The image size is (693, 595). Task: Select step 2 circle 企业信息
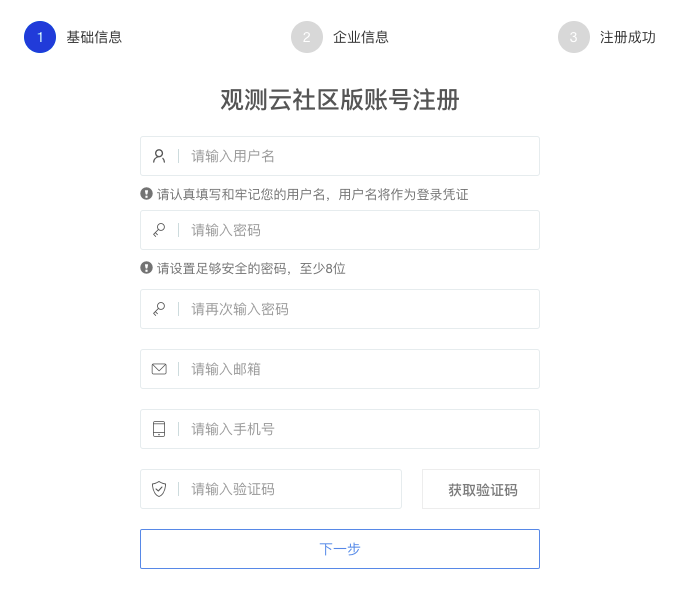point(307,37)
